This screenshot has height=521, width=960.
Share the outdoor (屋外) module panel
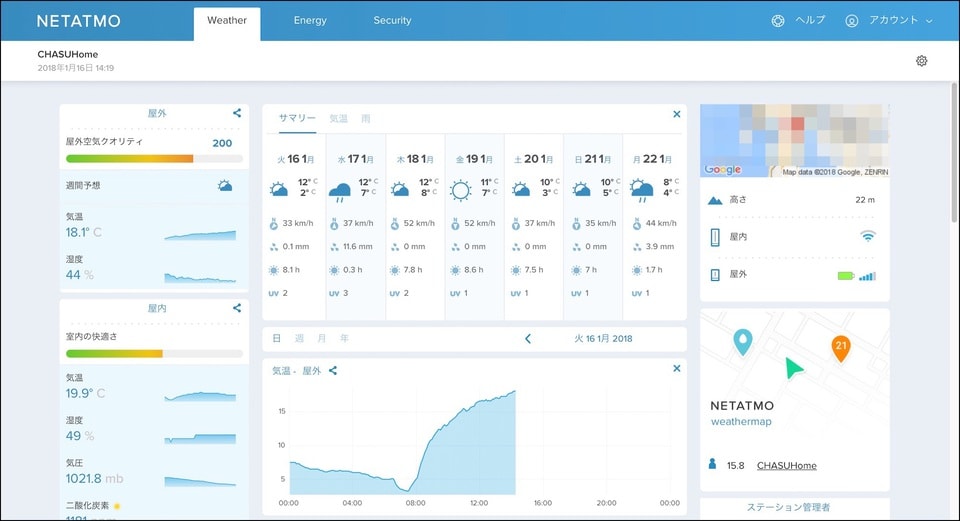click(x=237, y=113)
